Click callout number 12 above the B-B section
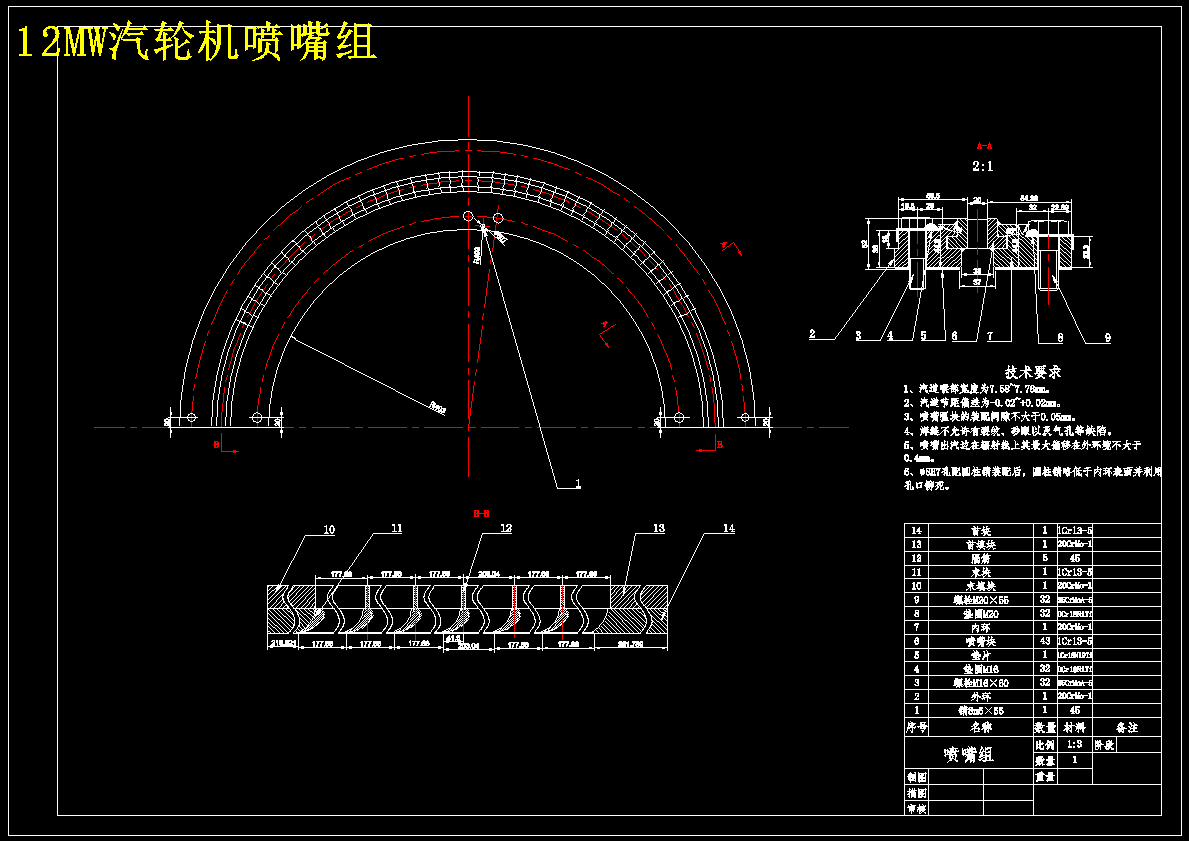This screenshot has width=1189, height=841. tap(506, 528)
